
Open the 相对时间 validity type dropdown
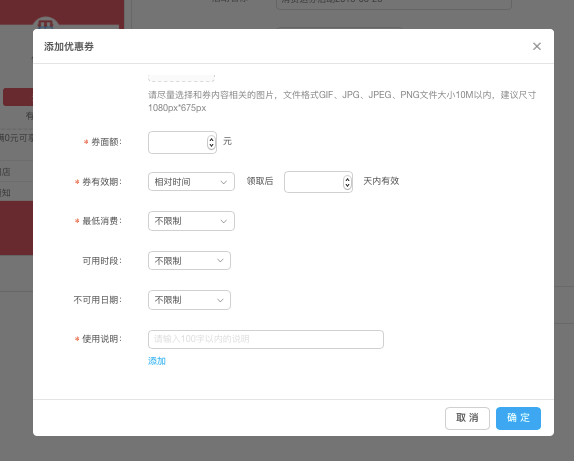(x=191, y=182)
